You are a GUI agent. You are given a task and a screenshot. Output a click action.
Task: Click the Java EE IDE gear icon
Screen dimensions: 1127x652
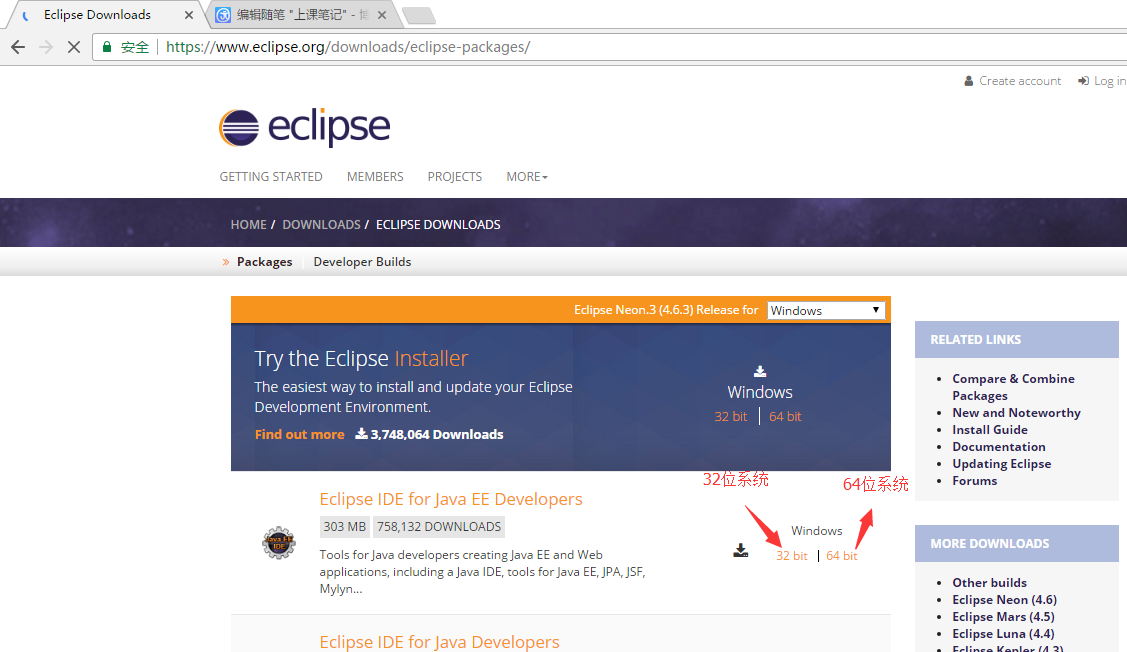[279, 543]
